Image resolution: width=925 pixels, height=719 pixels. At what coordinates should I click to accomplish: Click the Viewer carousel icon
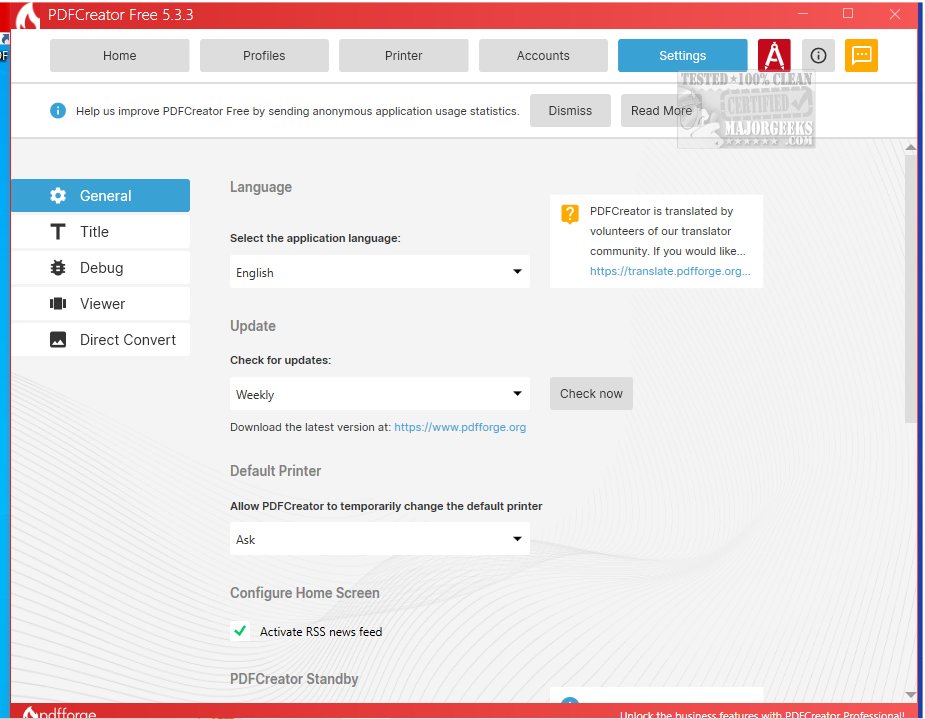point(58,304)
